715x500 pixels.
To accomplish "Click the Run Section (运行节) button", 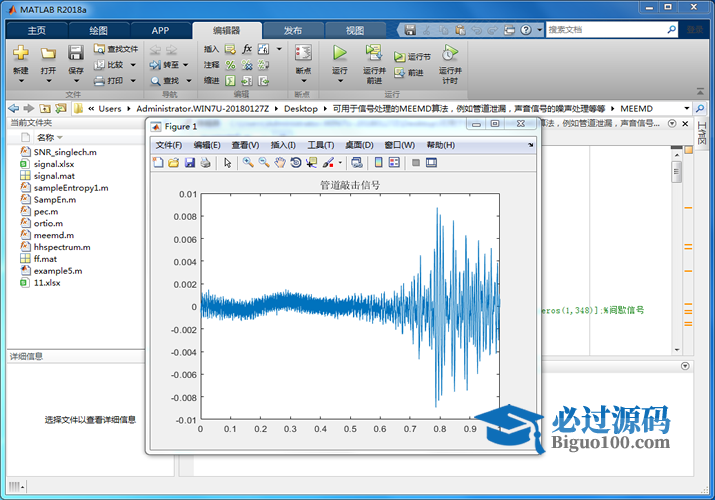I will (412, 57).
